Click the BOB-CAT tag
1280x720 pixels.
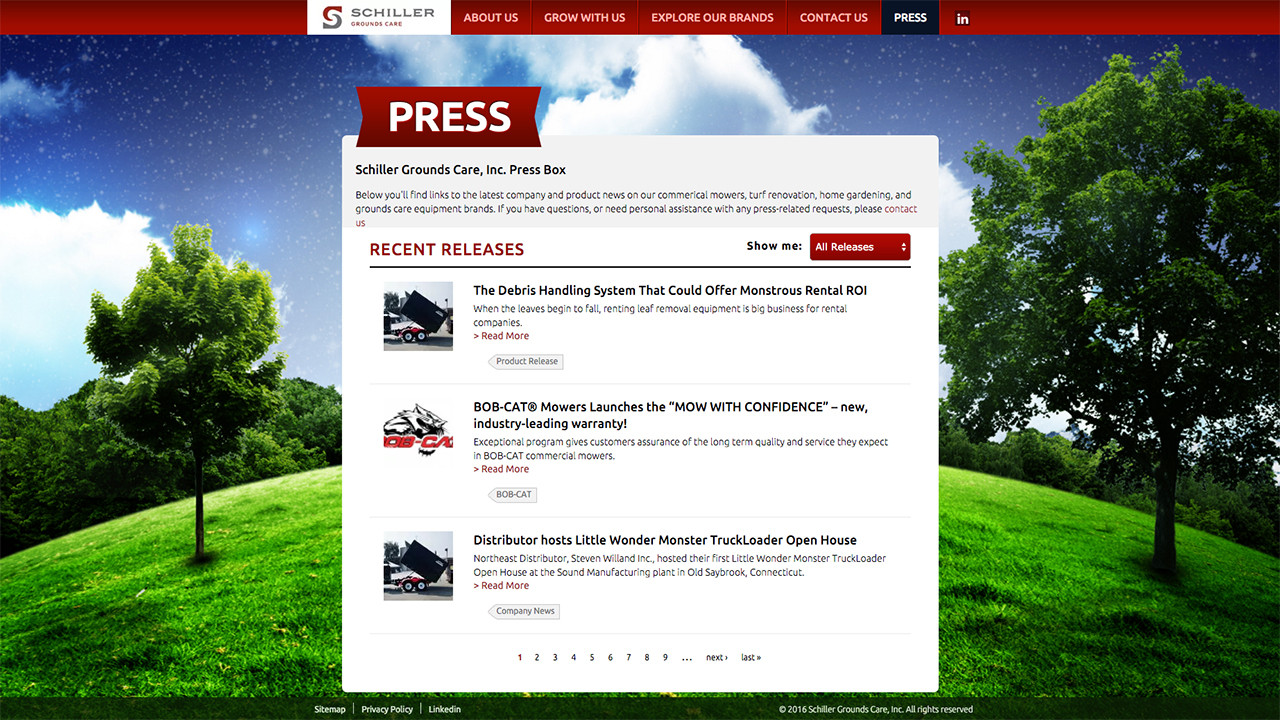click(513, 495)
